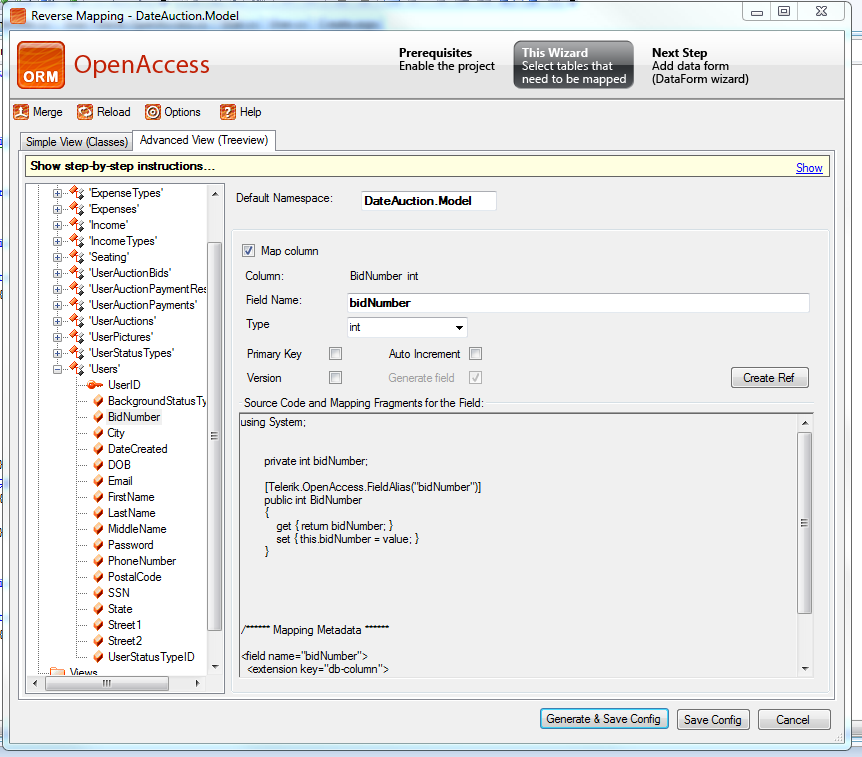The image size is (862, 757).
Task: Click the Reload toolbar label
Action: [114, 112]
